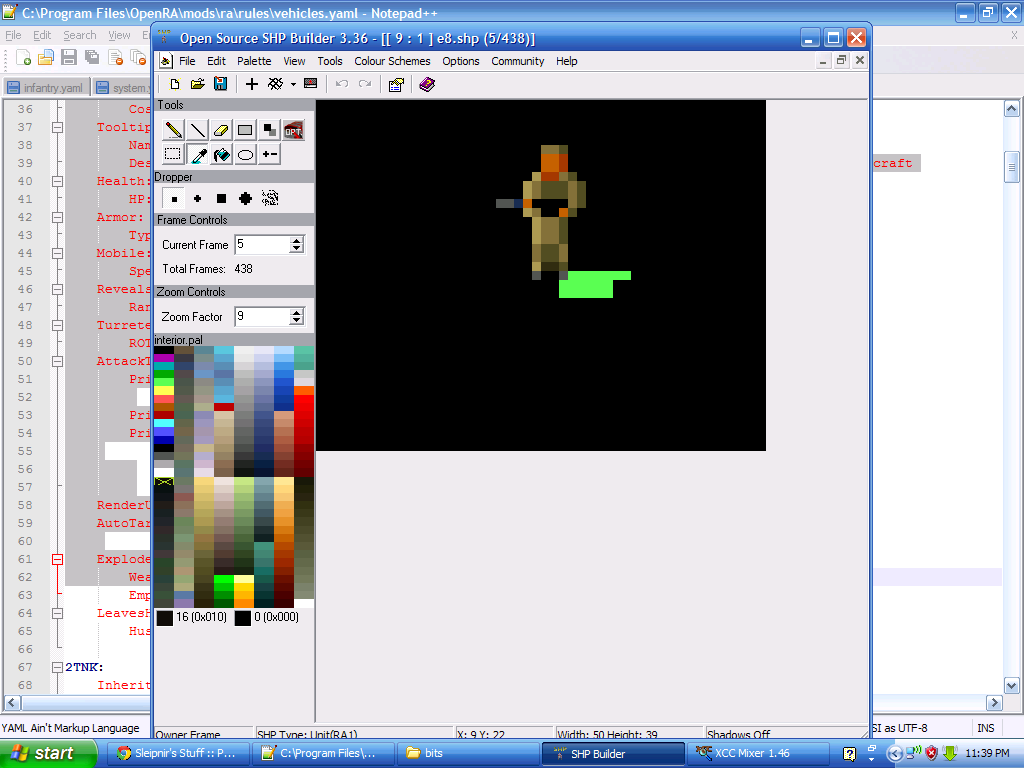Viewport: 1024px width, 768px height.
Task: Open the Colour Schemes menu
Action: [392, 61]
